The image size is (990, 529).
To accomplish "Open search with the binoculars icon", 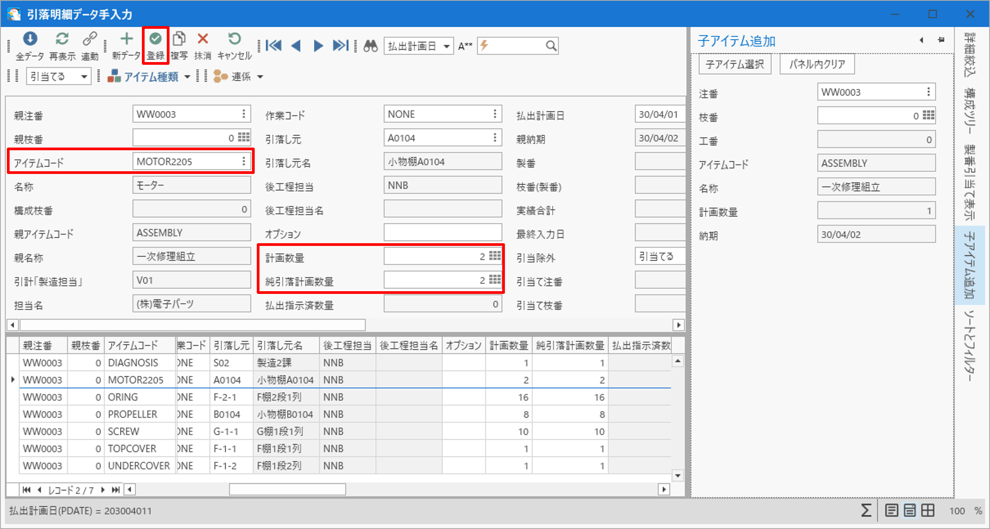I will pyautogui.click(x=370, y=46).
